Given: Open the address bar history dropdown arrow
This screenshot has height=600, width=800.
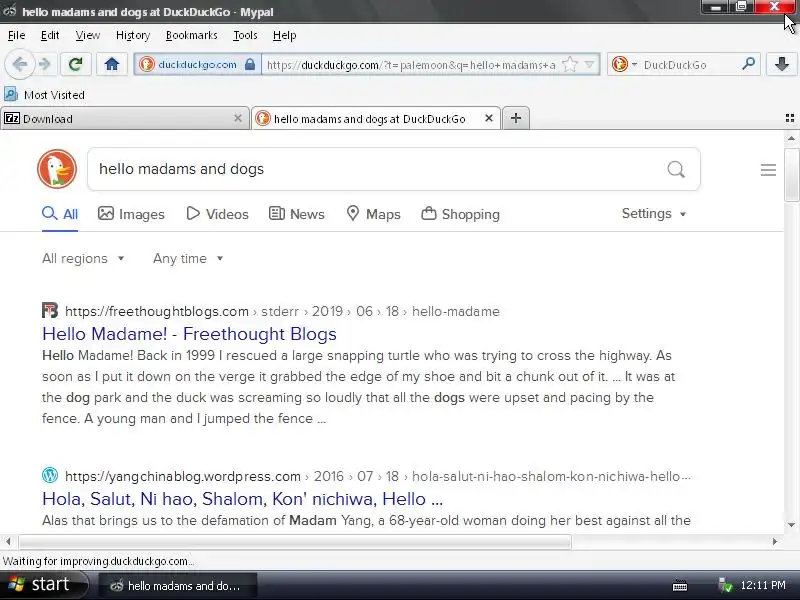Looking at the screenshot, I should [x=590, y=65].
